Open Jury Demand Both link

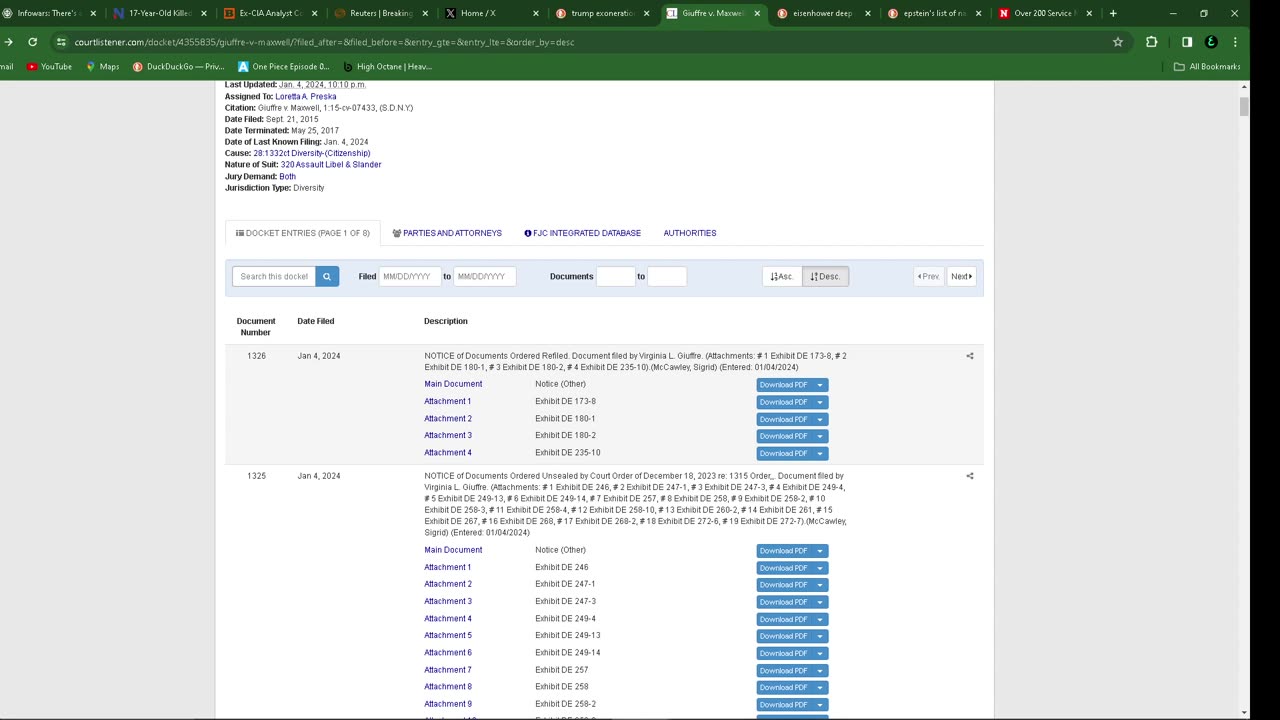point(288,176)
